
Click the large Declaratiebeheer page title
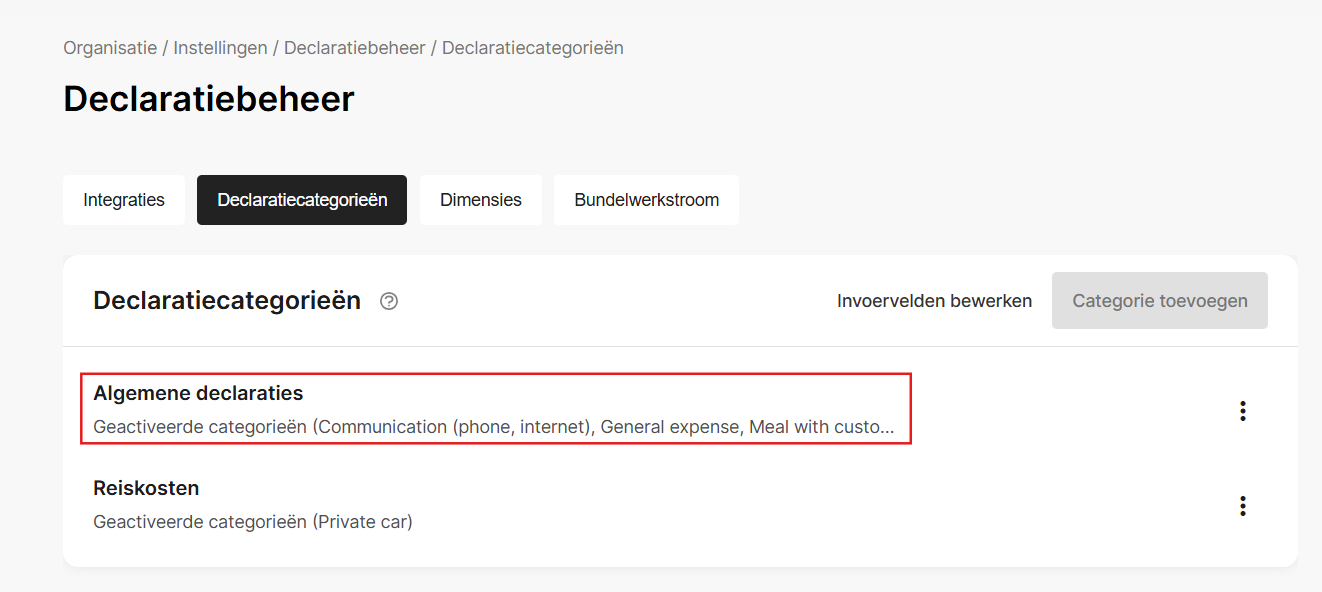(209, 99)
